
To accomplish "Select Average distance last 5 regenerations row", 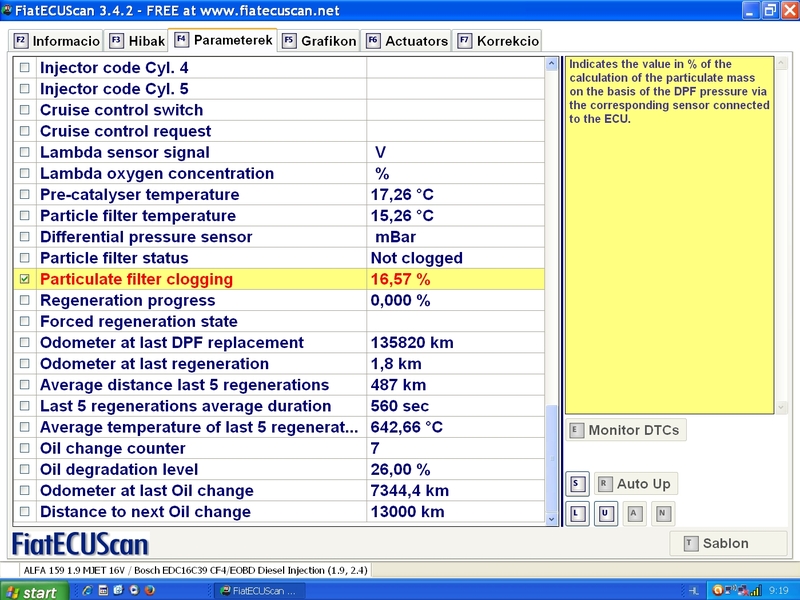I will coord(279,385).
